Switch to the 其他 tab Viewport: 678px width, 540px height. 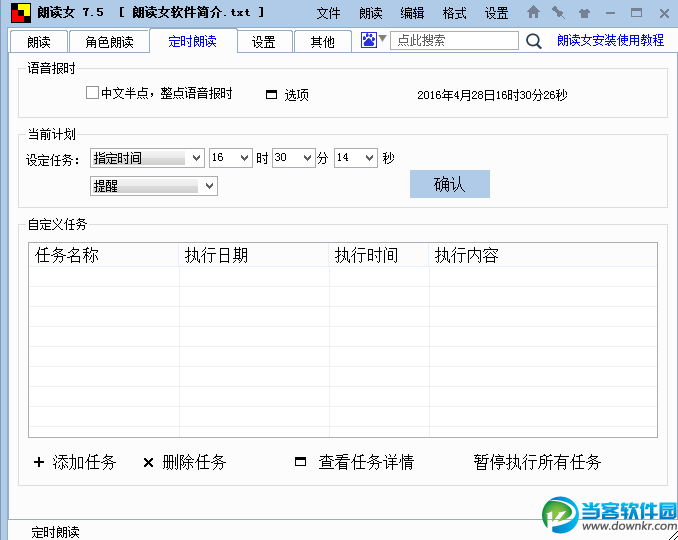323,42
